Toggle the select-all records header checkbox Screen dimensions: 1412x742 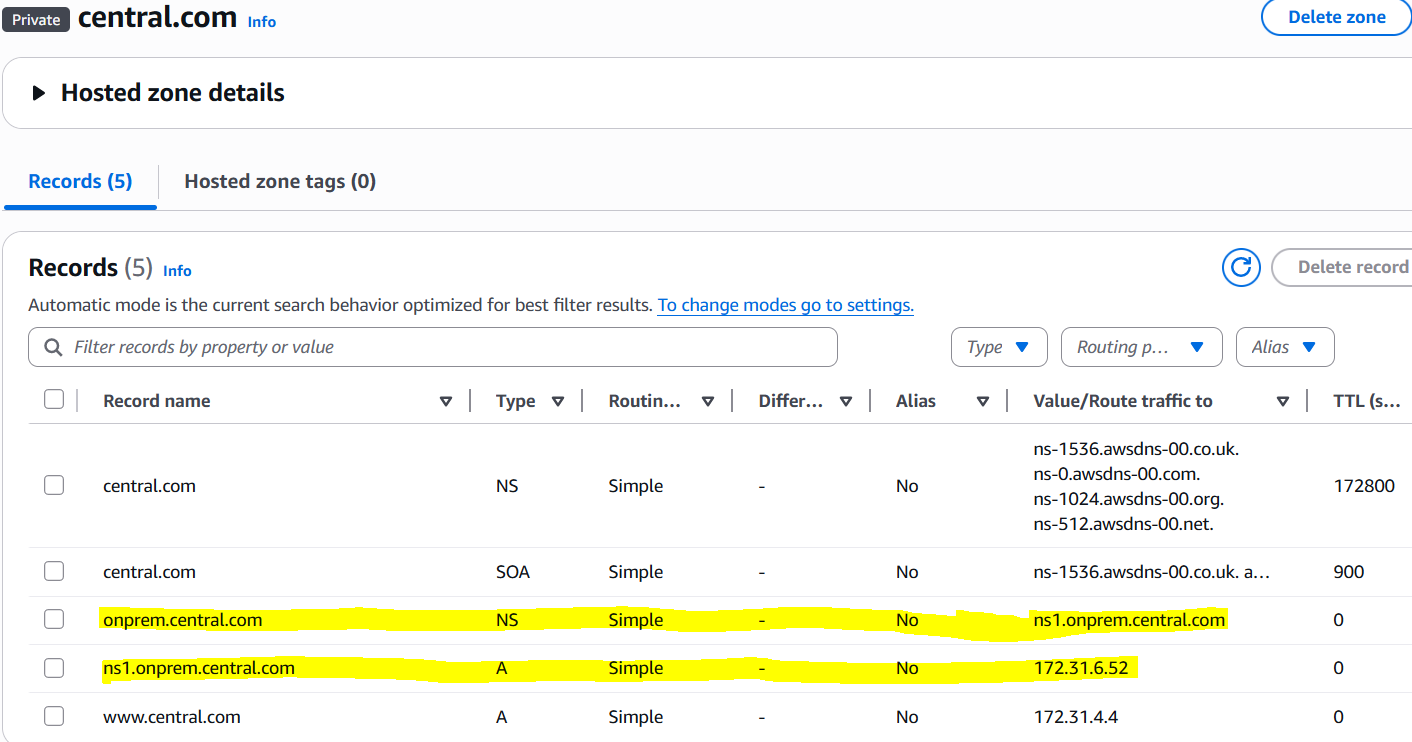54,400
